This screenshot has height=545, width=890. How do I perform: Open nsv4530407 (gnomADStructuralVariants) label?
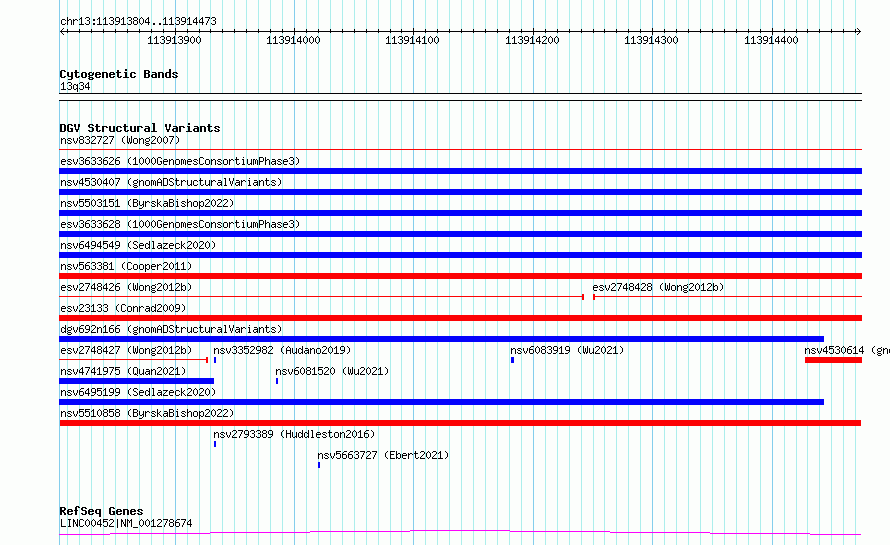pos(171,182)
